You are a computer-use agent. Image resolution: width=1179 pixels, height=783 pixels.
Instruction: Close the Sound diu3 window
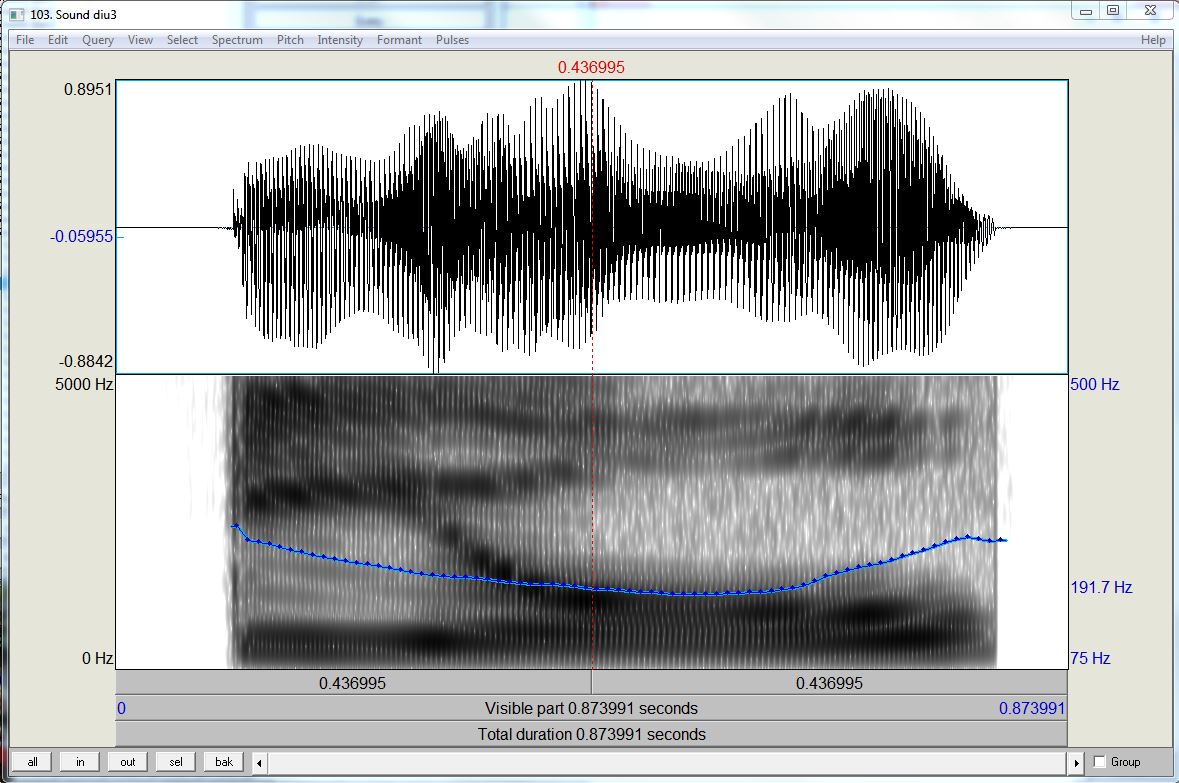tap(1150, 11)
